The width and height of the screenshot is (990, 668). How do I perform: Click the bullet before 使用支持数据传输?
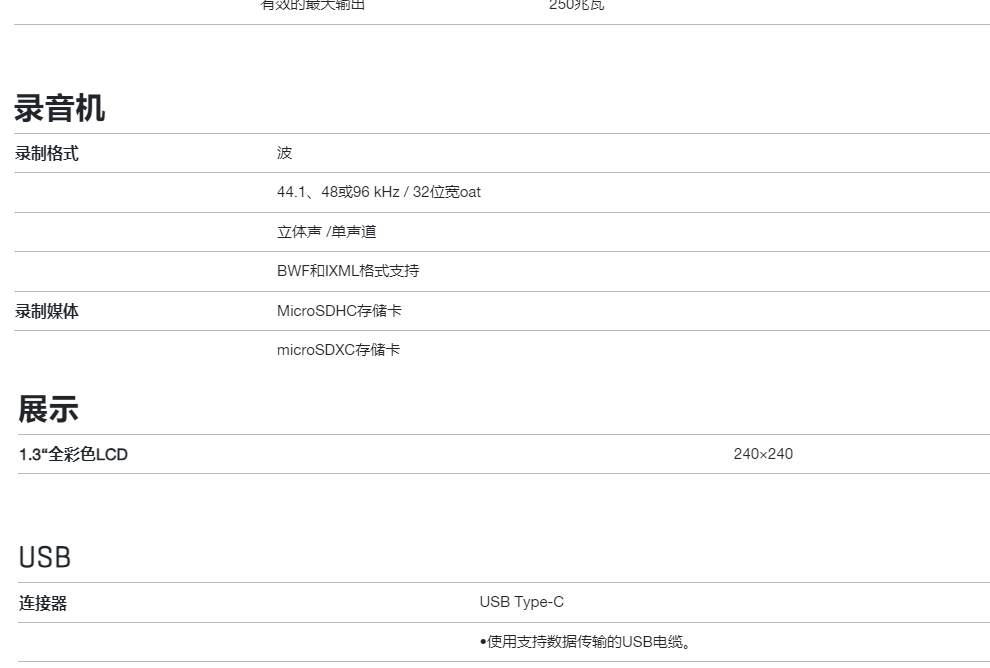tap(483, 642)
